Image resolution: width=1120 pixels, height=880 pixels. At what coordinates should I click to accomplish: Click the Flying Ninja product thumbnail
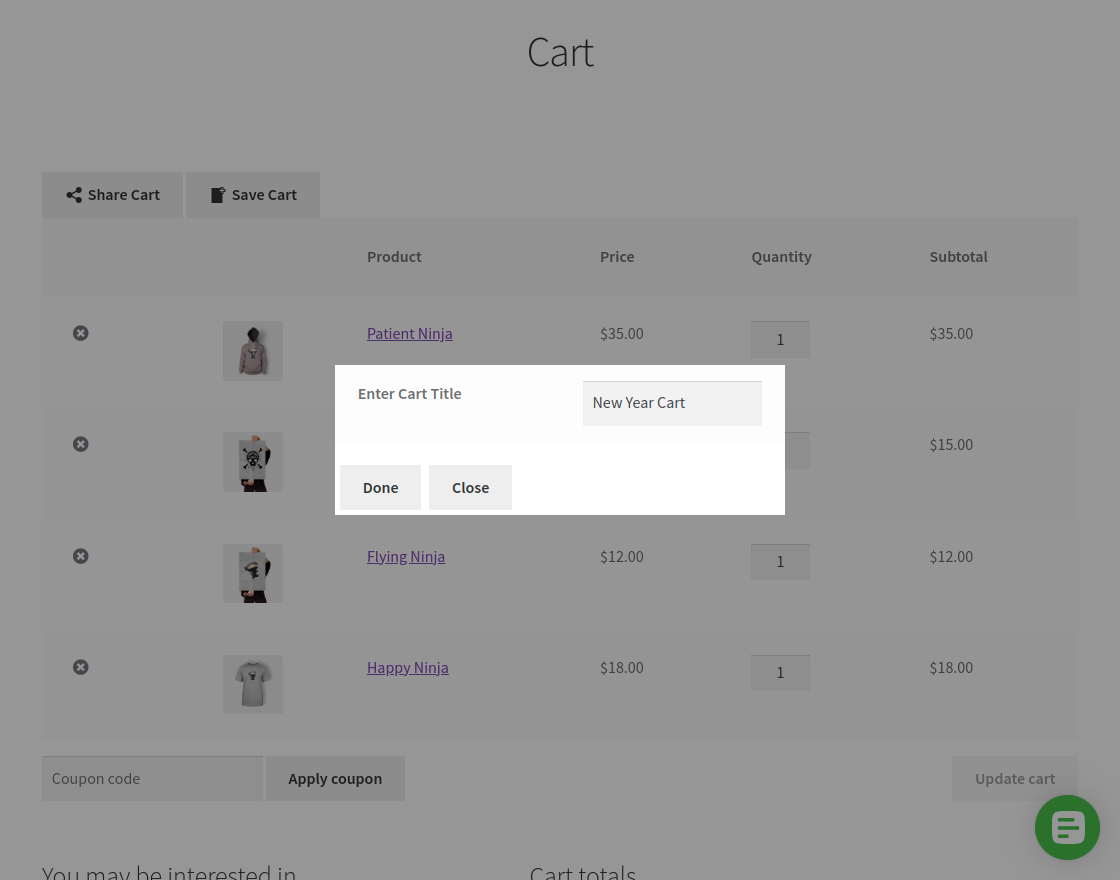click(x=253, y=573)
